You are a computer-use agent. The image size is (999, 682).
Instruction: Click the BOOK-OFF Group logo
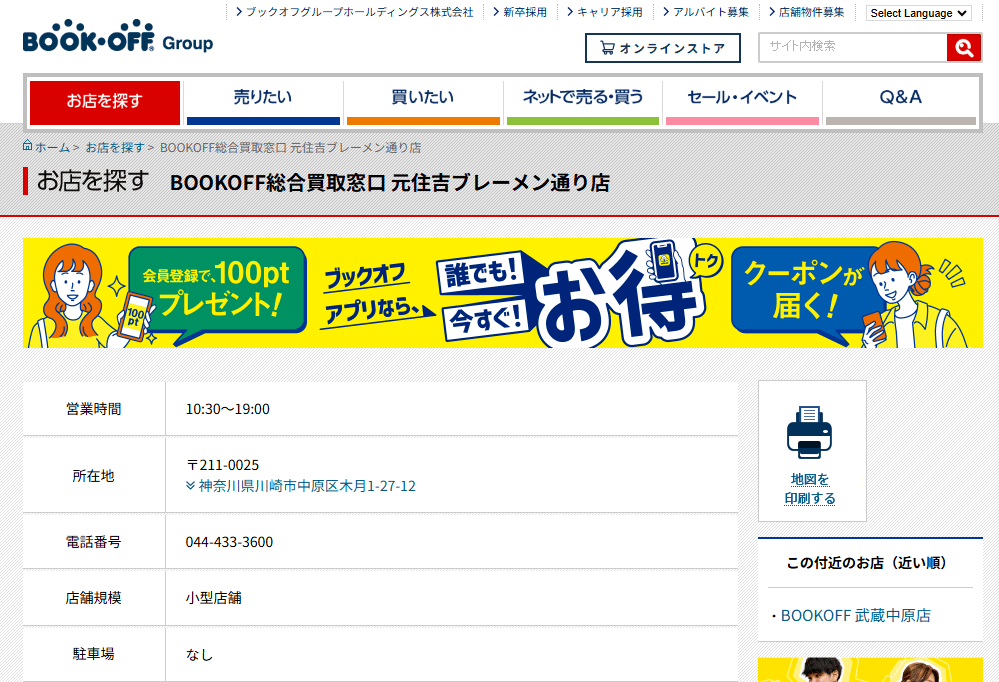(x=118, y=36)
